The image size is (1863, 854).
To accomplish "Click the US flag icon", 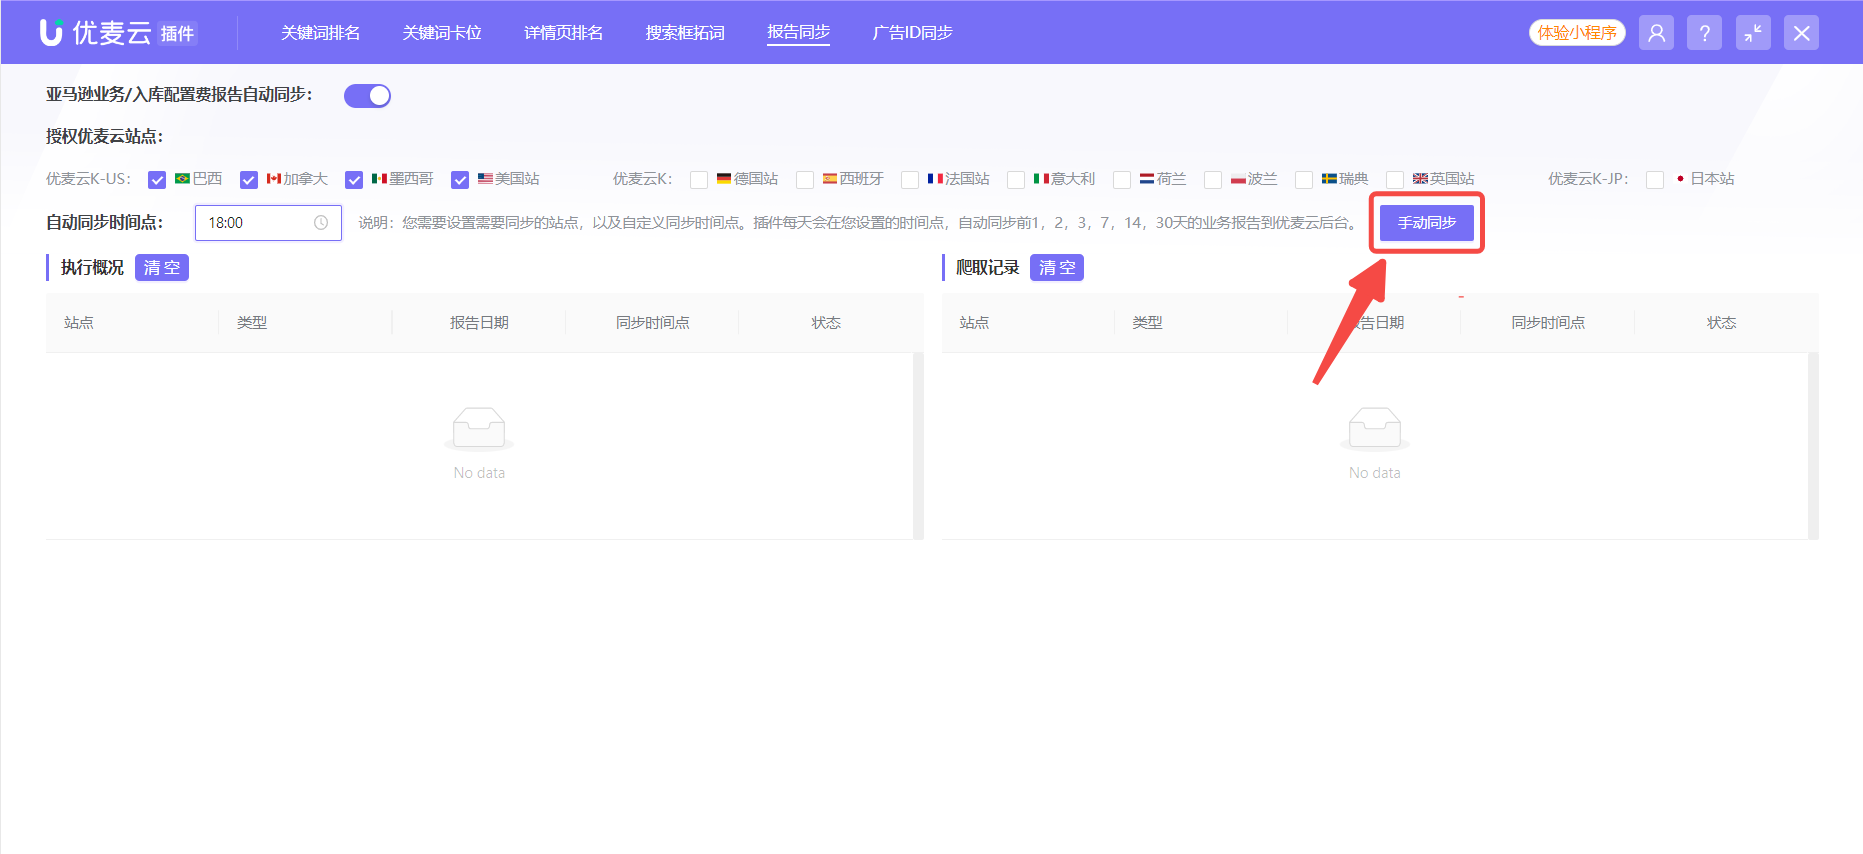I will pos(485,179).
